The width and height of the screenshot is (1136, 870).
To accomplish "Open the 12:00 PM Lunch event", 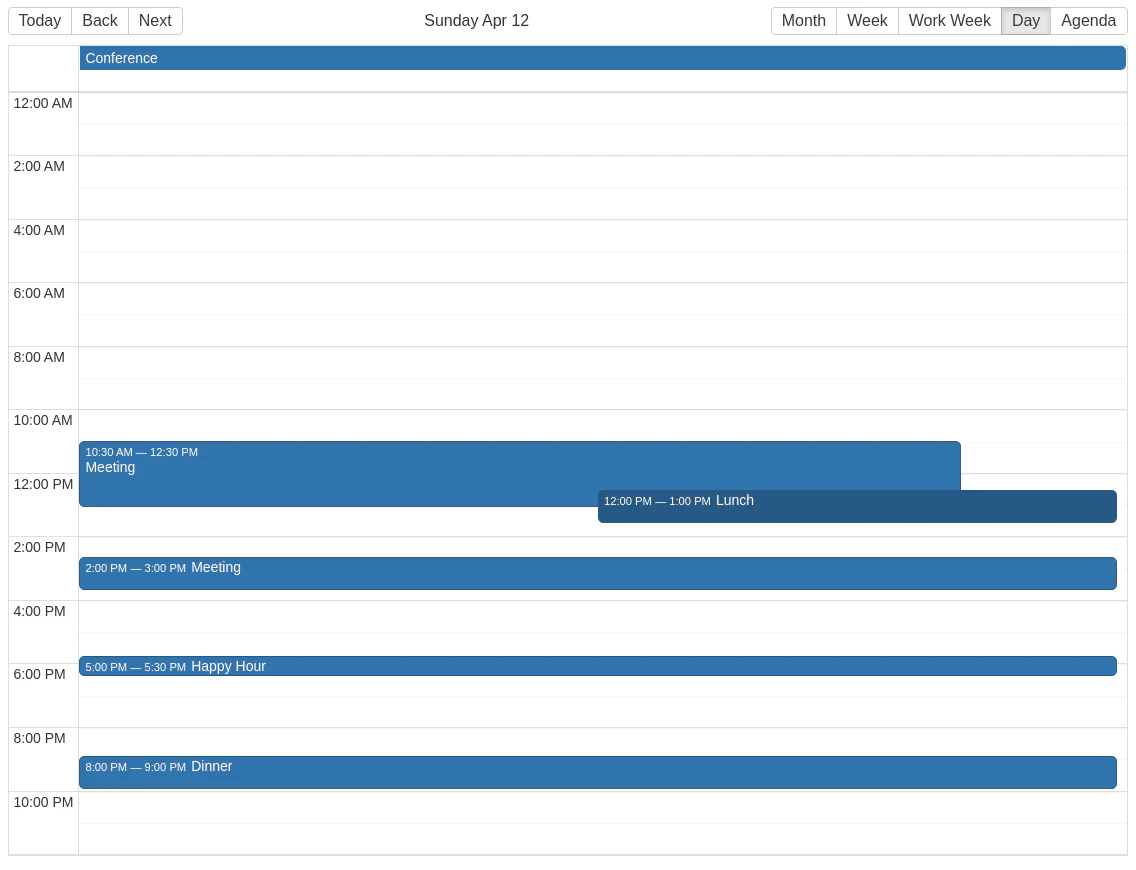I will point(857,506).
